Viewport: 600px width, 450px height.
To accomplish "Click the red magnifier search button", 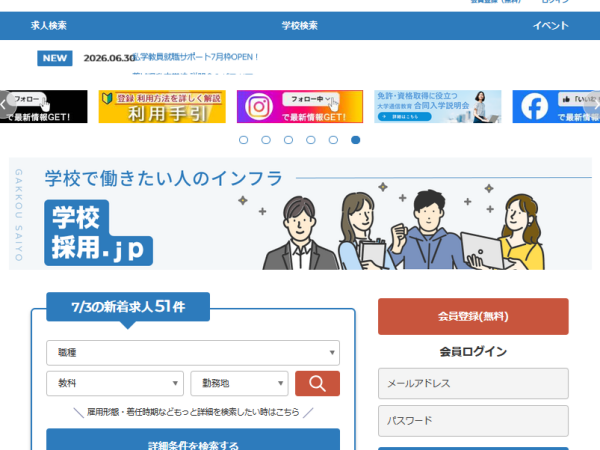I will (317, 383).
